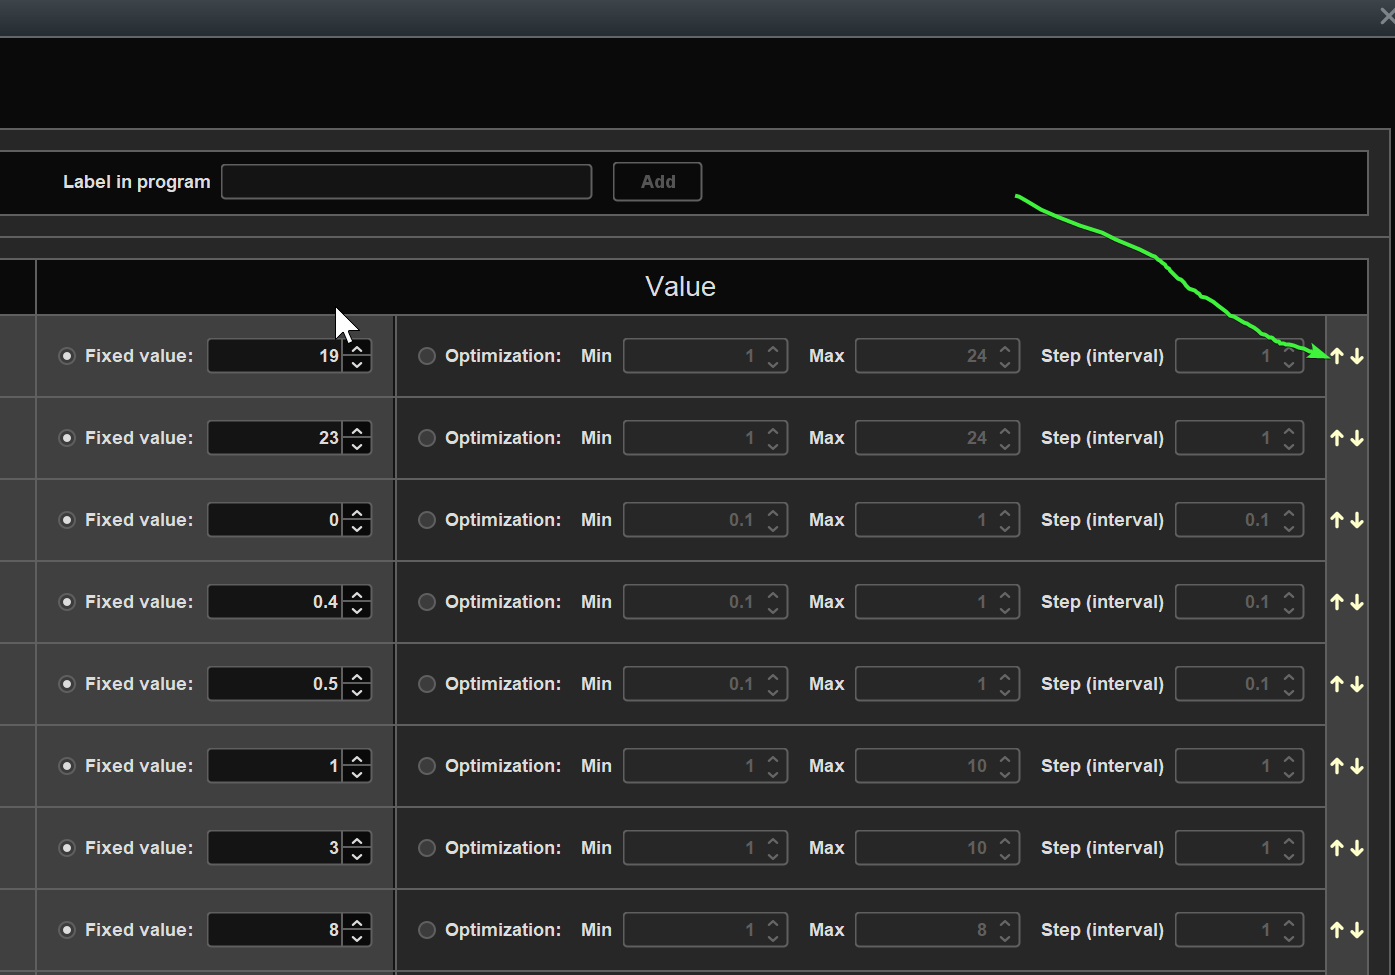Decrease fixed value 23 with down spinner

coord(357,446)
